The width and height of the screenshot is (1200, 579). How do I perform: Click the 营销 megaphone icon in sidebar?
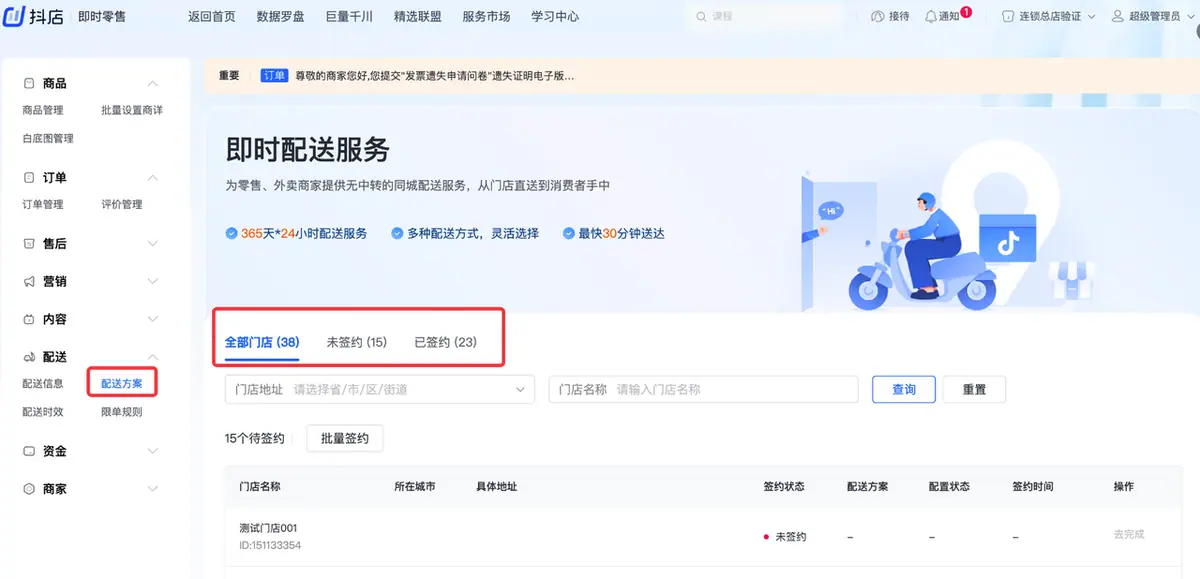(x=29, y=282)
